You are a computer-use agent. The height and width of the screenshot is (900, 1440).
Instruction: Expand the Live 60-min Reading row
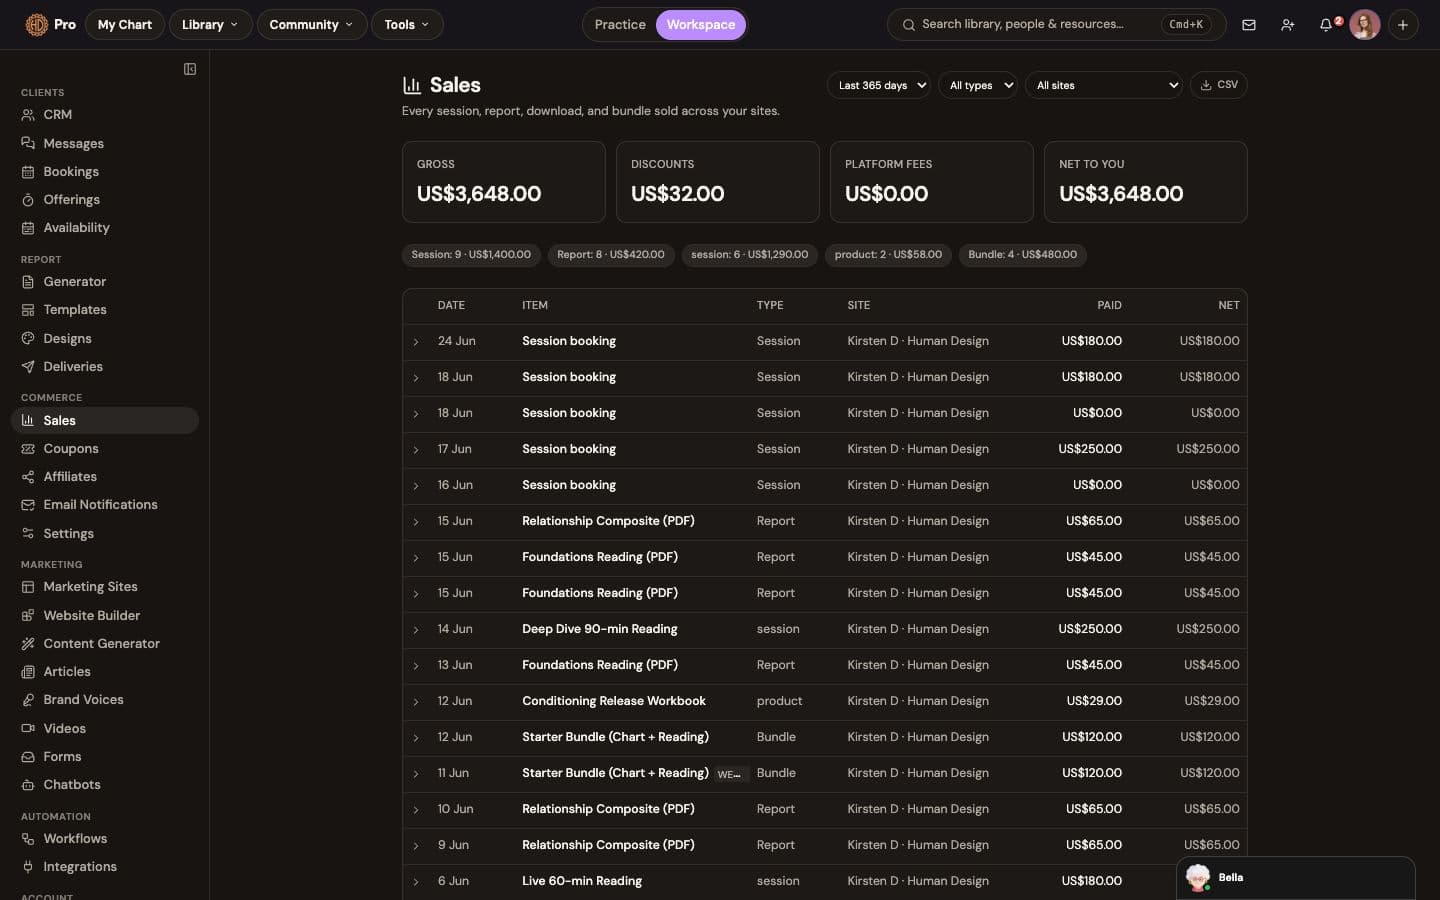[416, 882]
